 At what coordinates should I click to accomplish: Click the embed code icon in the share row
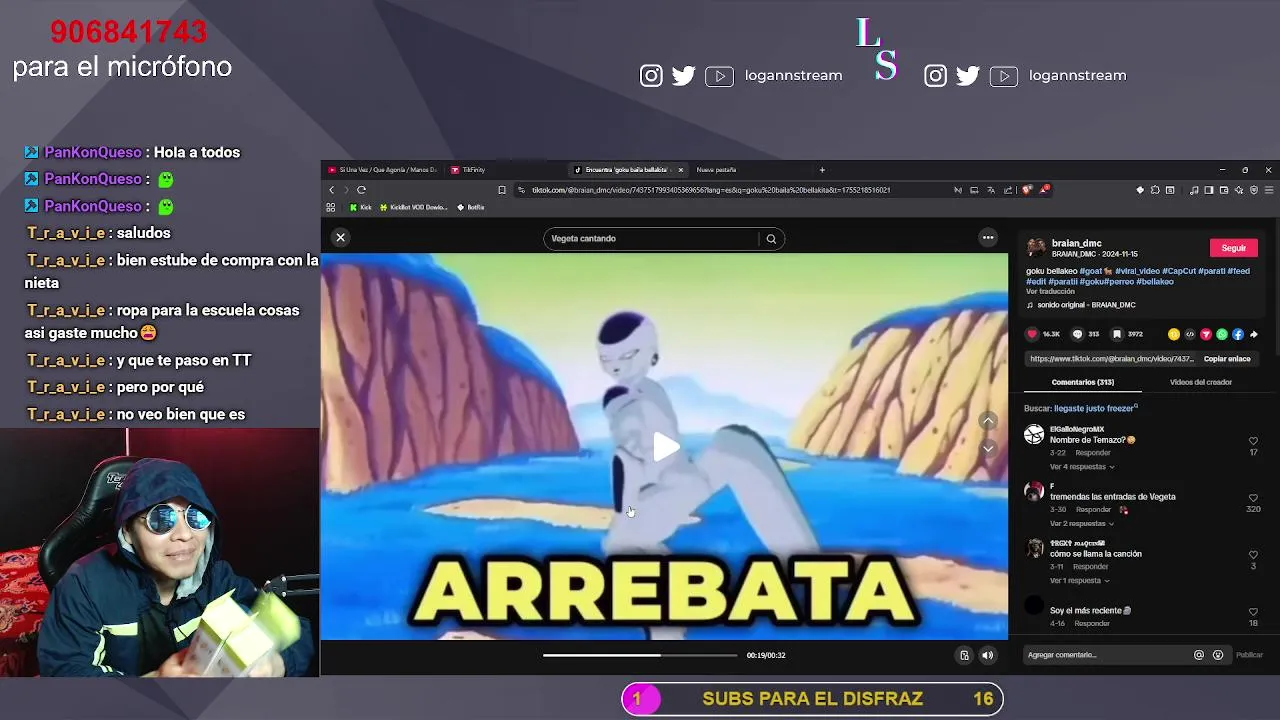point(1189,334)
